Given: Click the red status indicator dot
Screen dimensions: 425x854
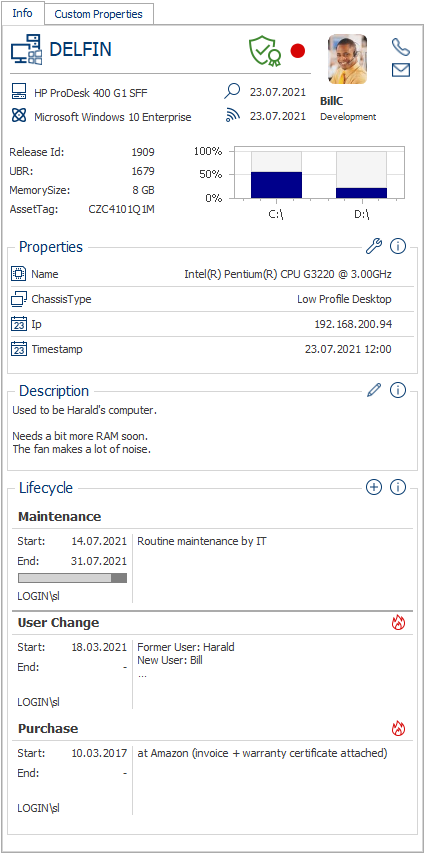Looking at the screenshot, I should pyautogui.click(x=298, y=51).
